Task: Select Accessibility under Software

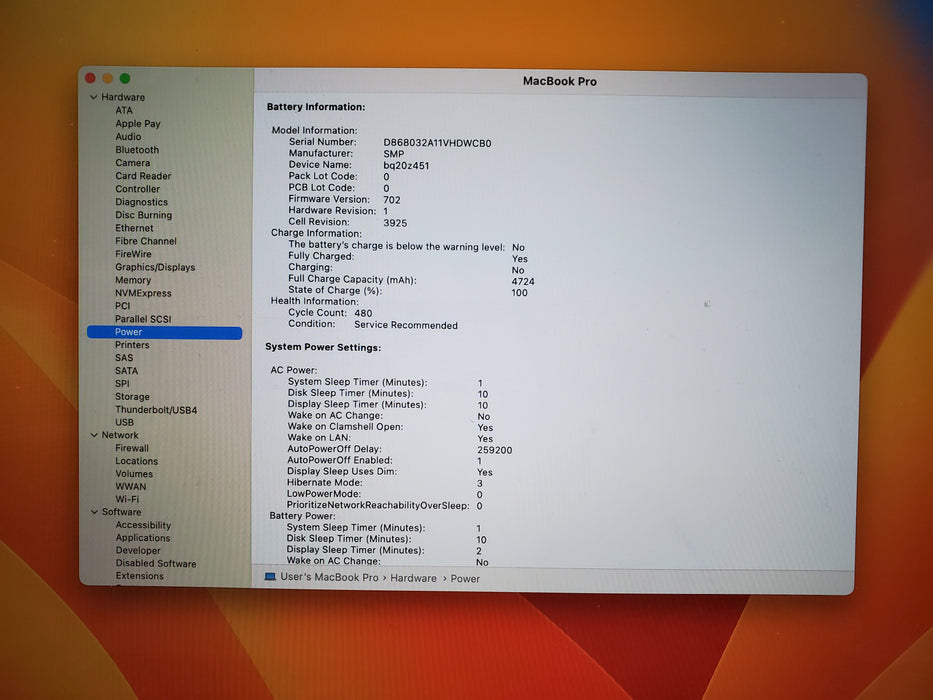Action: click(143, 525)
